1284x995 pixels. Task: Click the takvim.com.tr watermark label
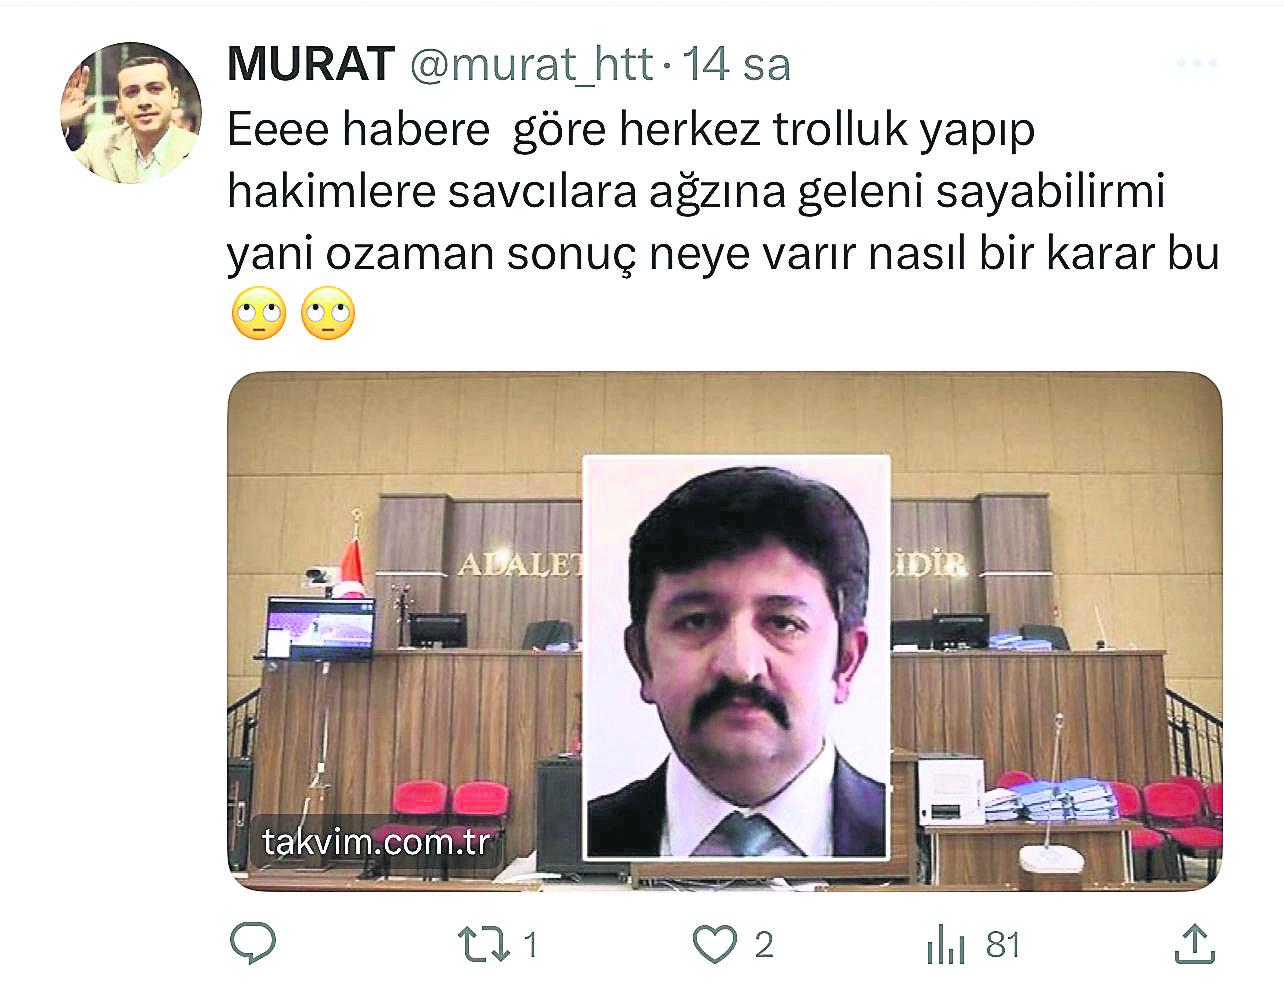click(x=376, y=842)
